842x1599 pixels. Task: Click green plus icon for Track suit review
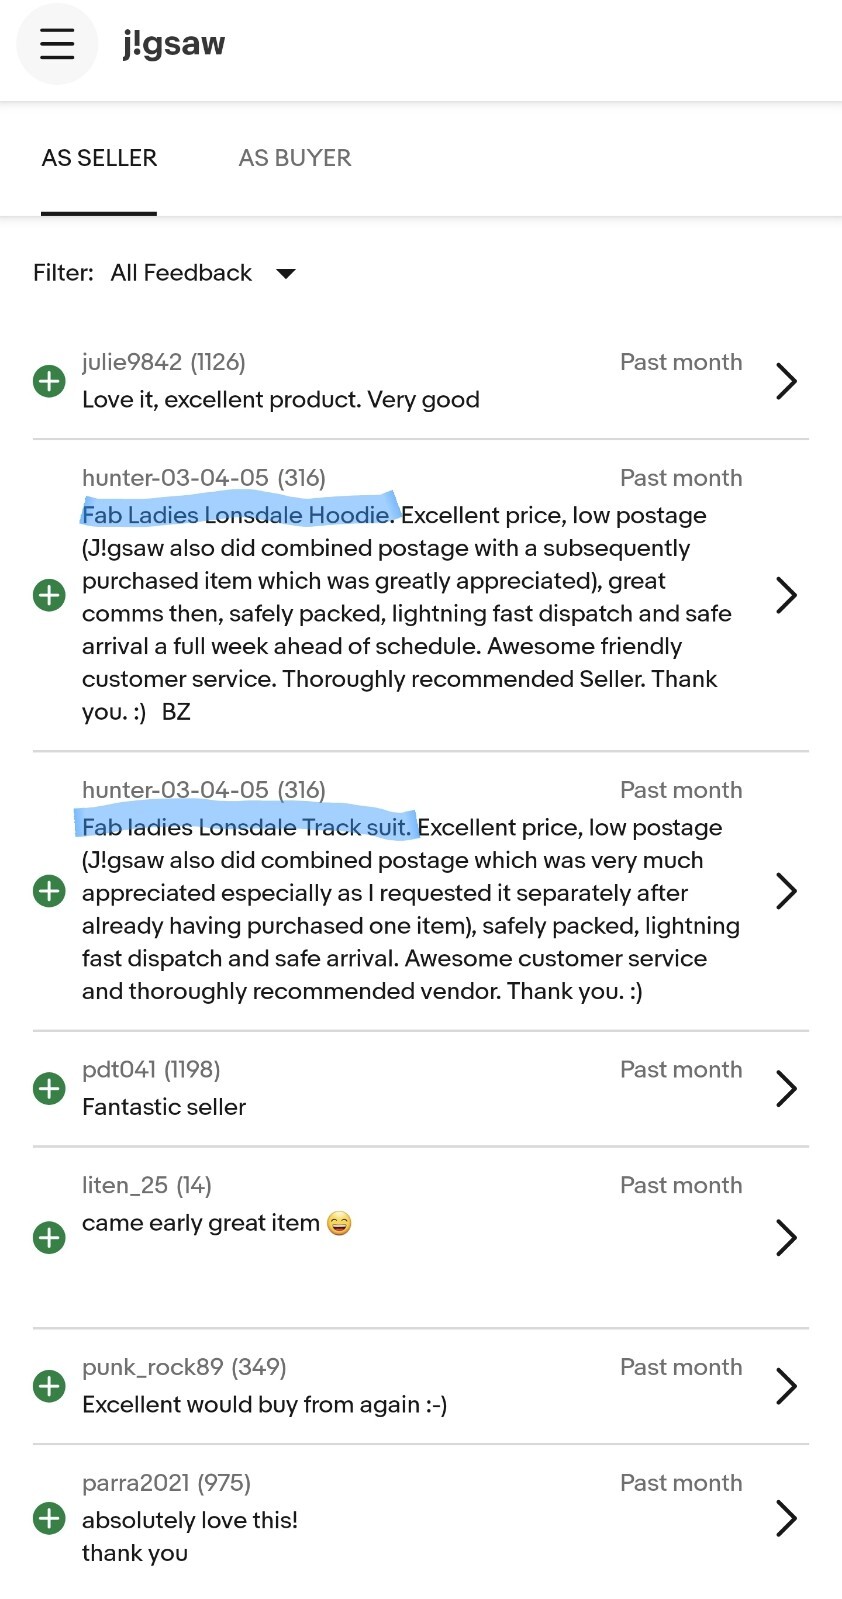[49, 891]
